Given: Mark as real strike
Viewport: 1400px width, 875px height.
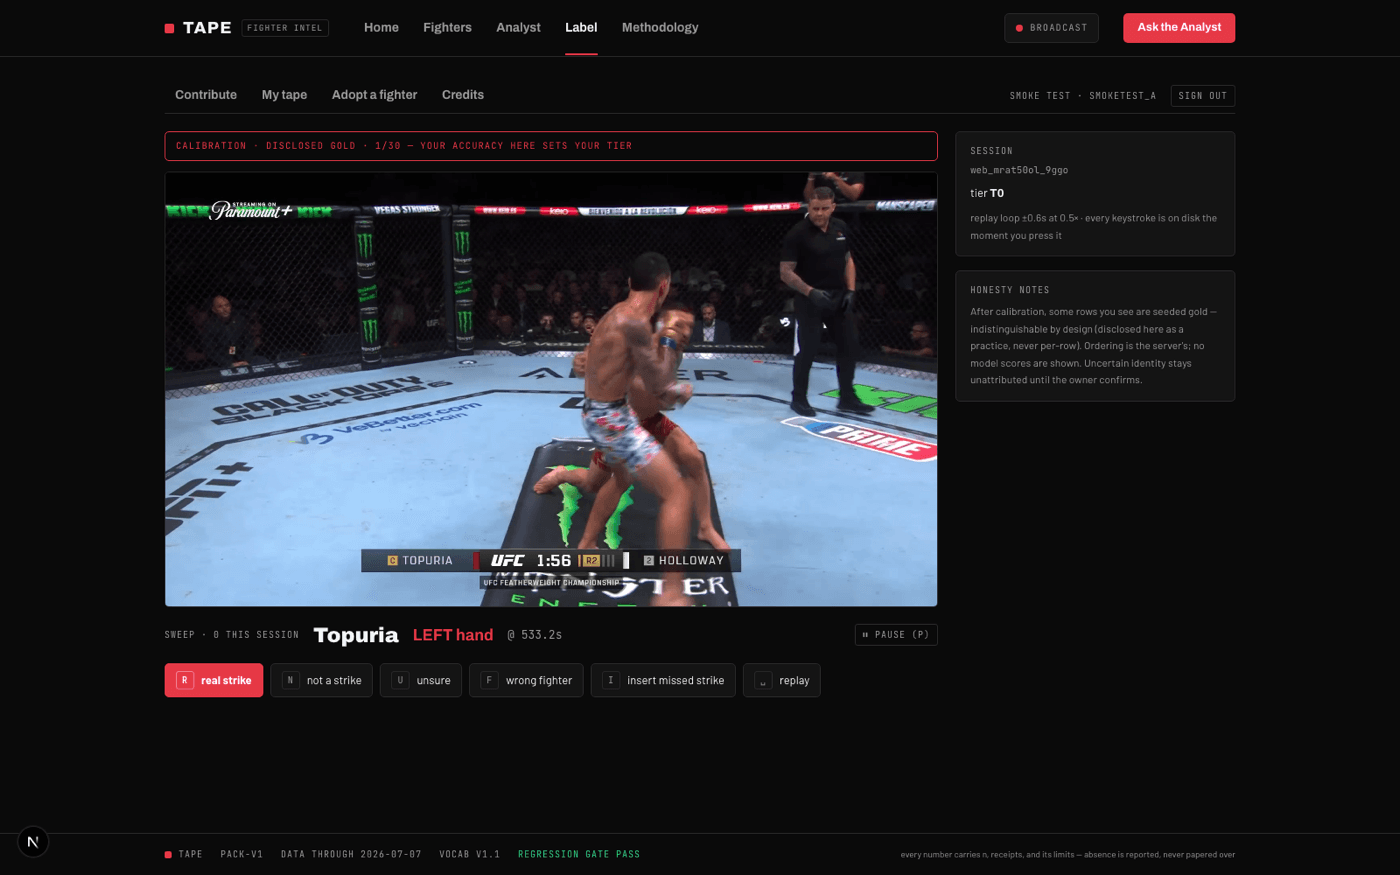Looking at the screenshot, I should [x=214, y=680].
